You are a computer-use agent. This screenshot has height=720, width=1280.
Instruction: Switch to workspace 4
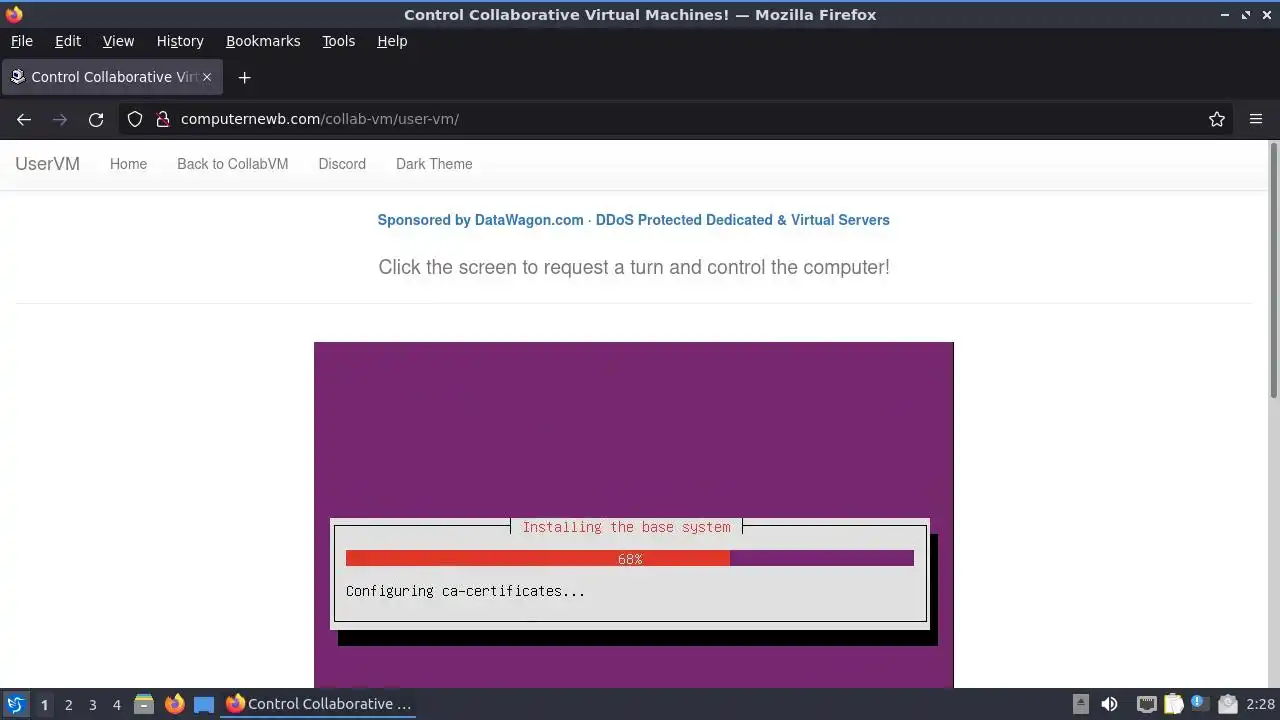click(117, 704)
